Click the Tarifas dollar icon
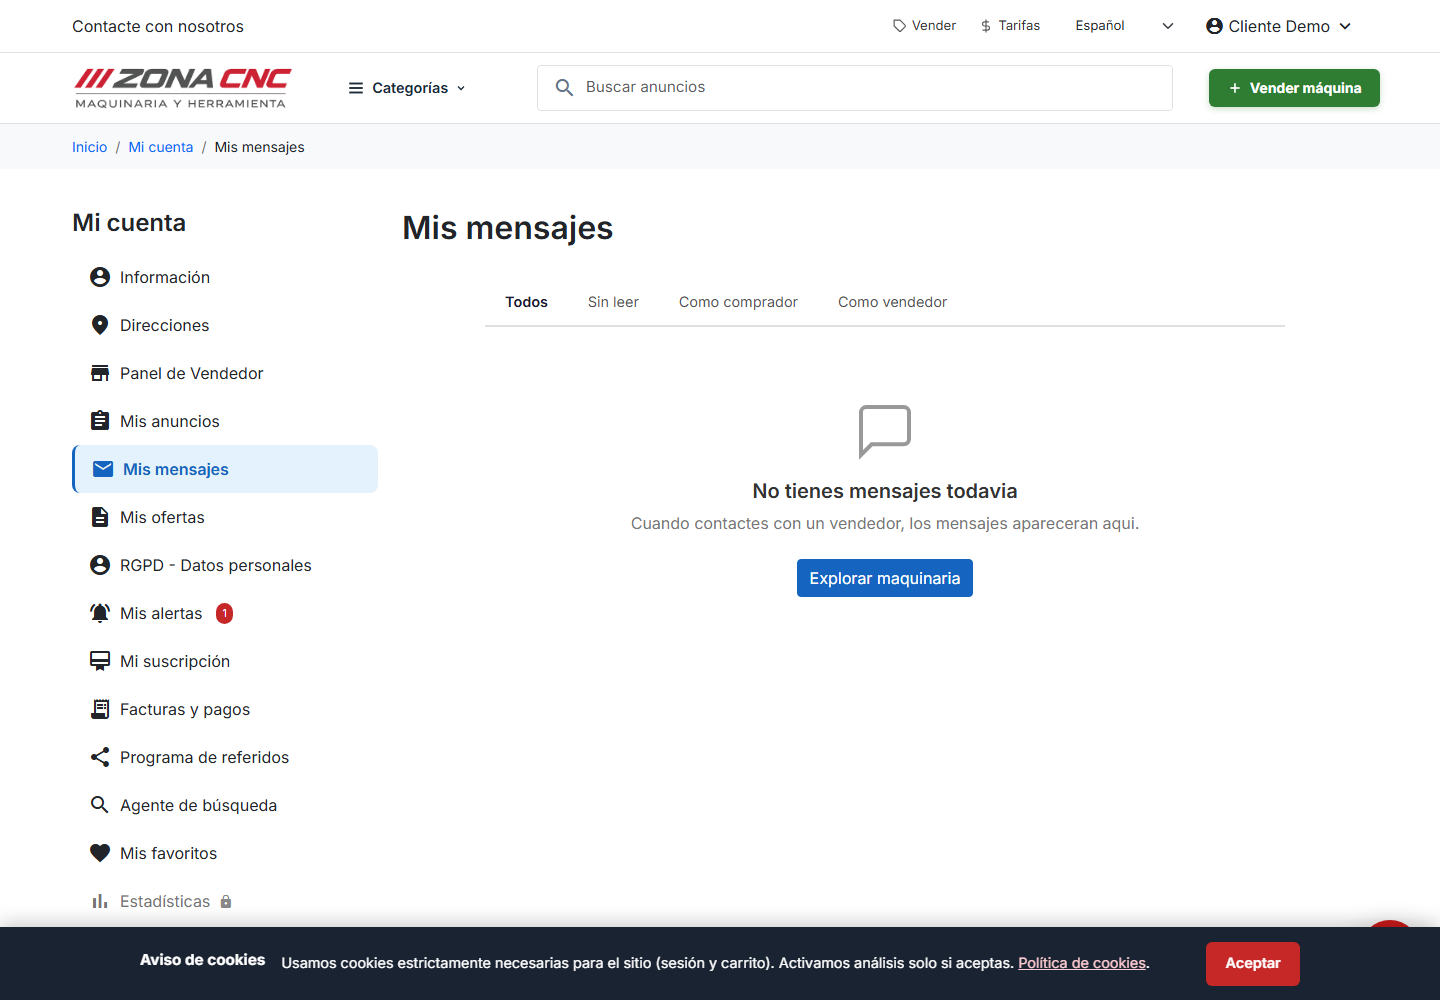1440x1000 pixels. pyautogui.click(x=986, y=26)
